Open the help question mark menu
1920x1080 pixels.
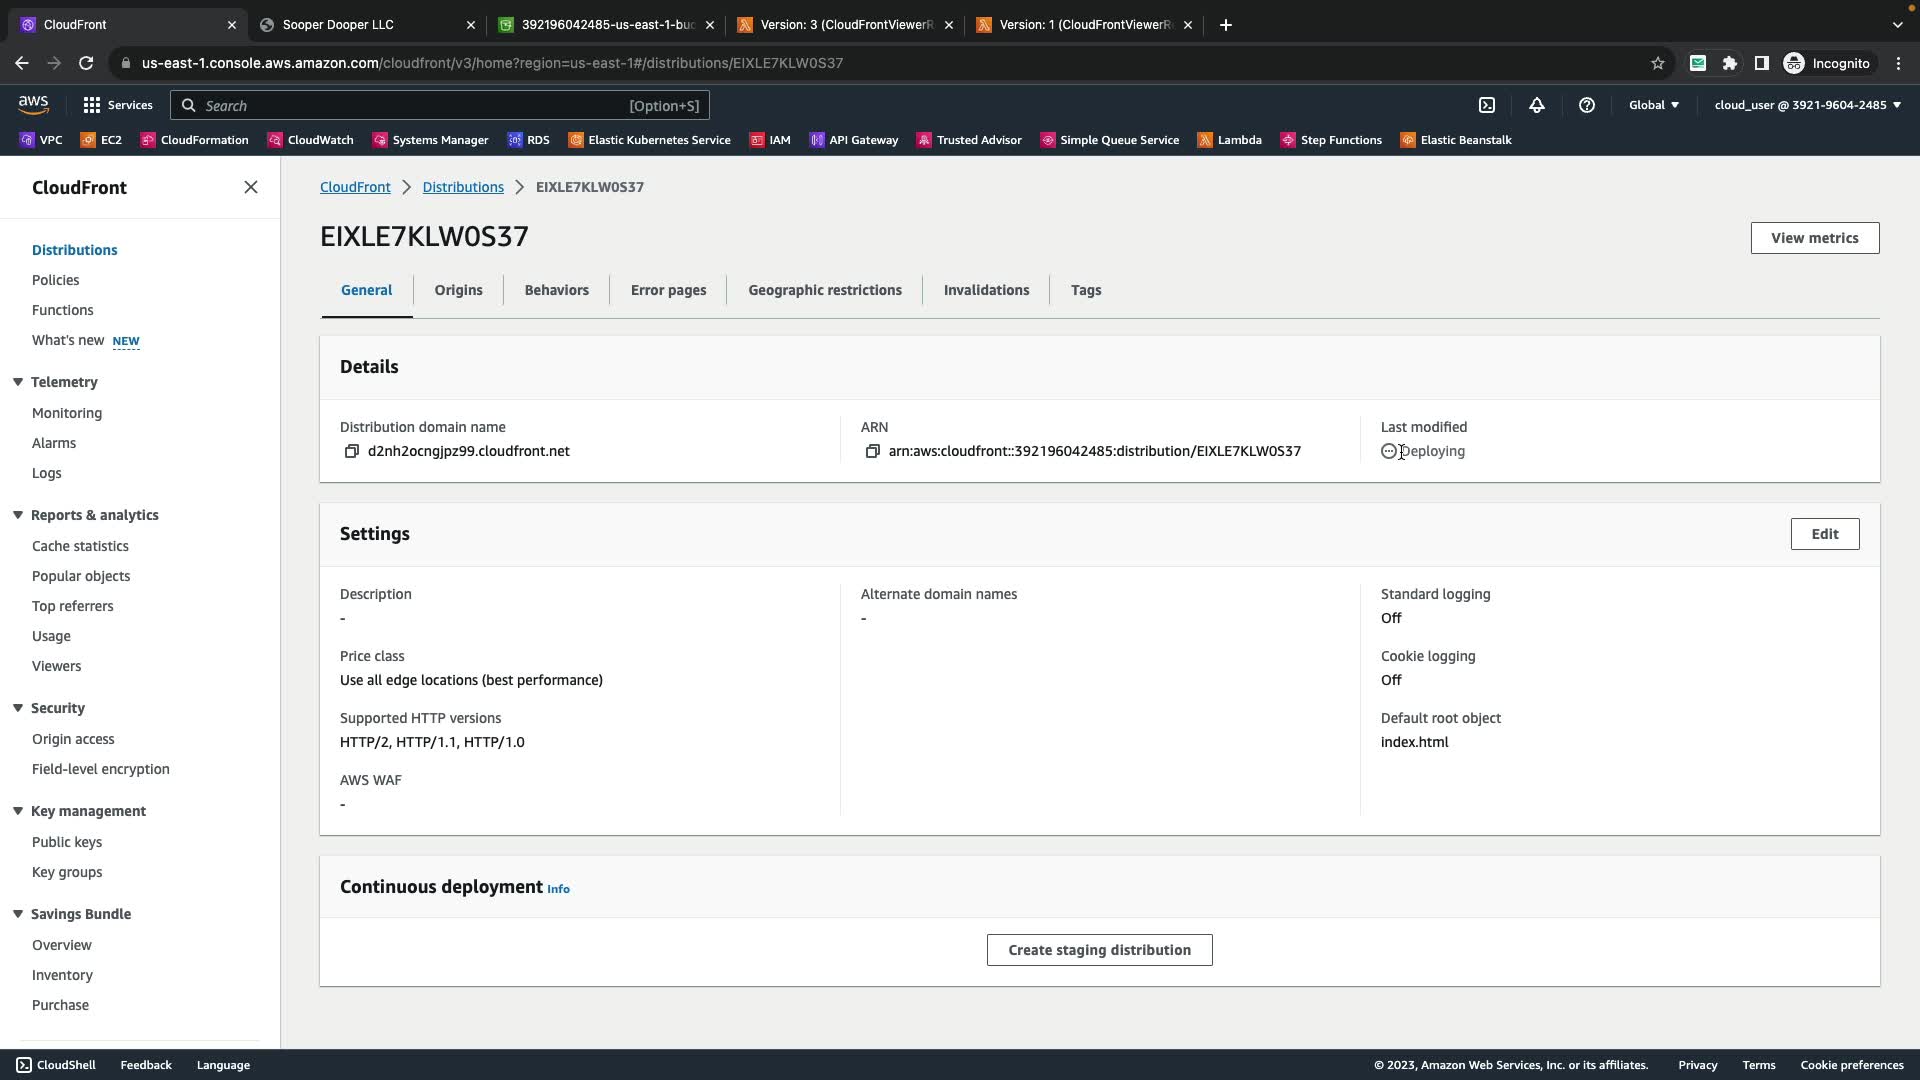[1587, 105]
